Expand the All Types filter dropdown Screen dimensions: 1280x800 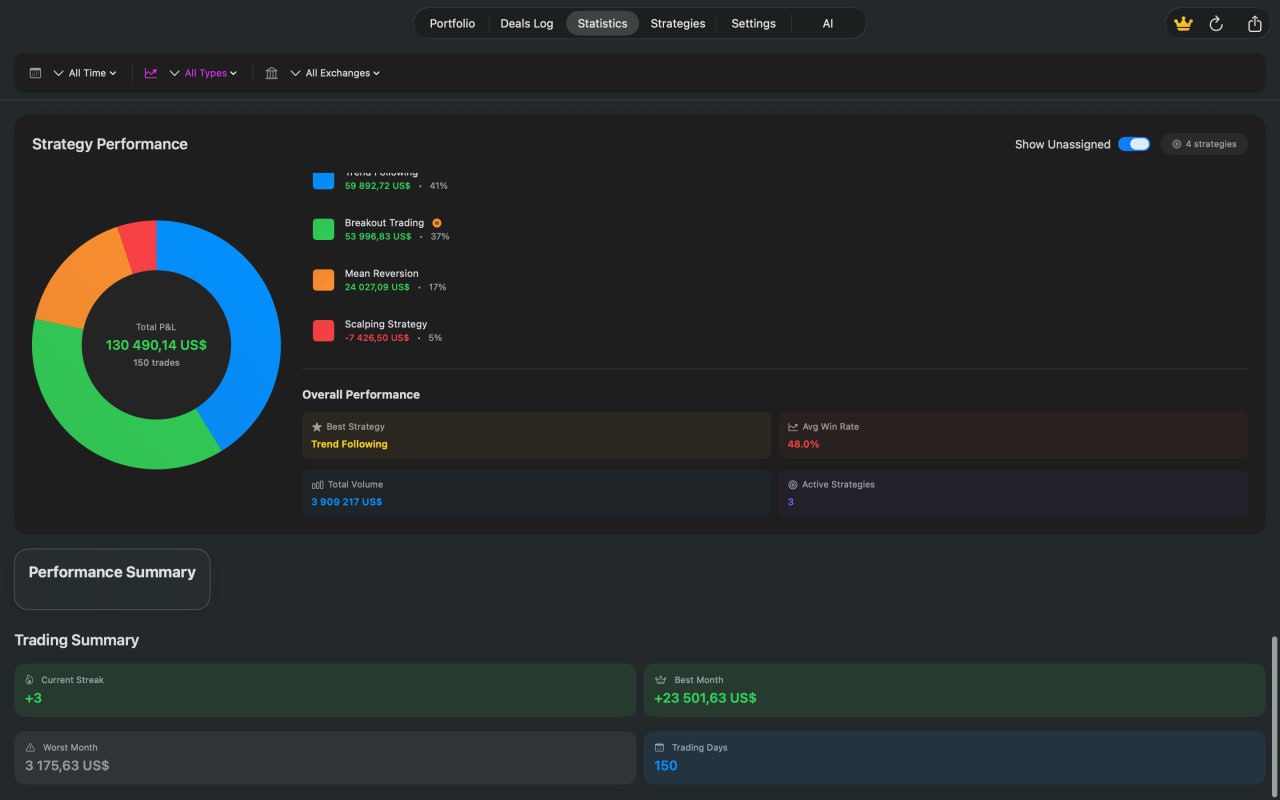click(x=204, y=73)
